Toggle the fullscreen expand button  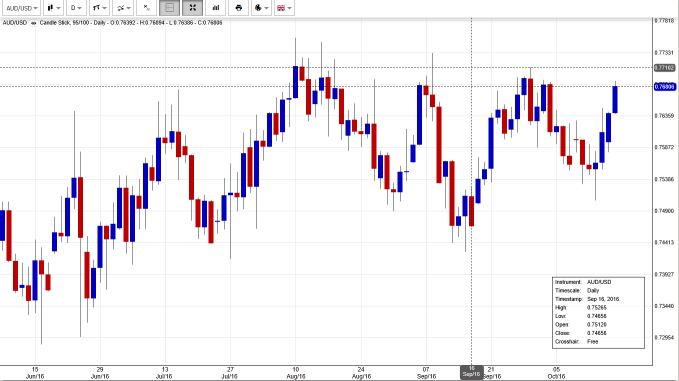(x=192, y=8)
